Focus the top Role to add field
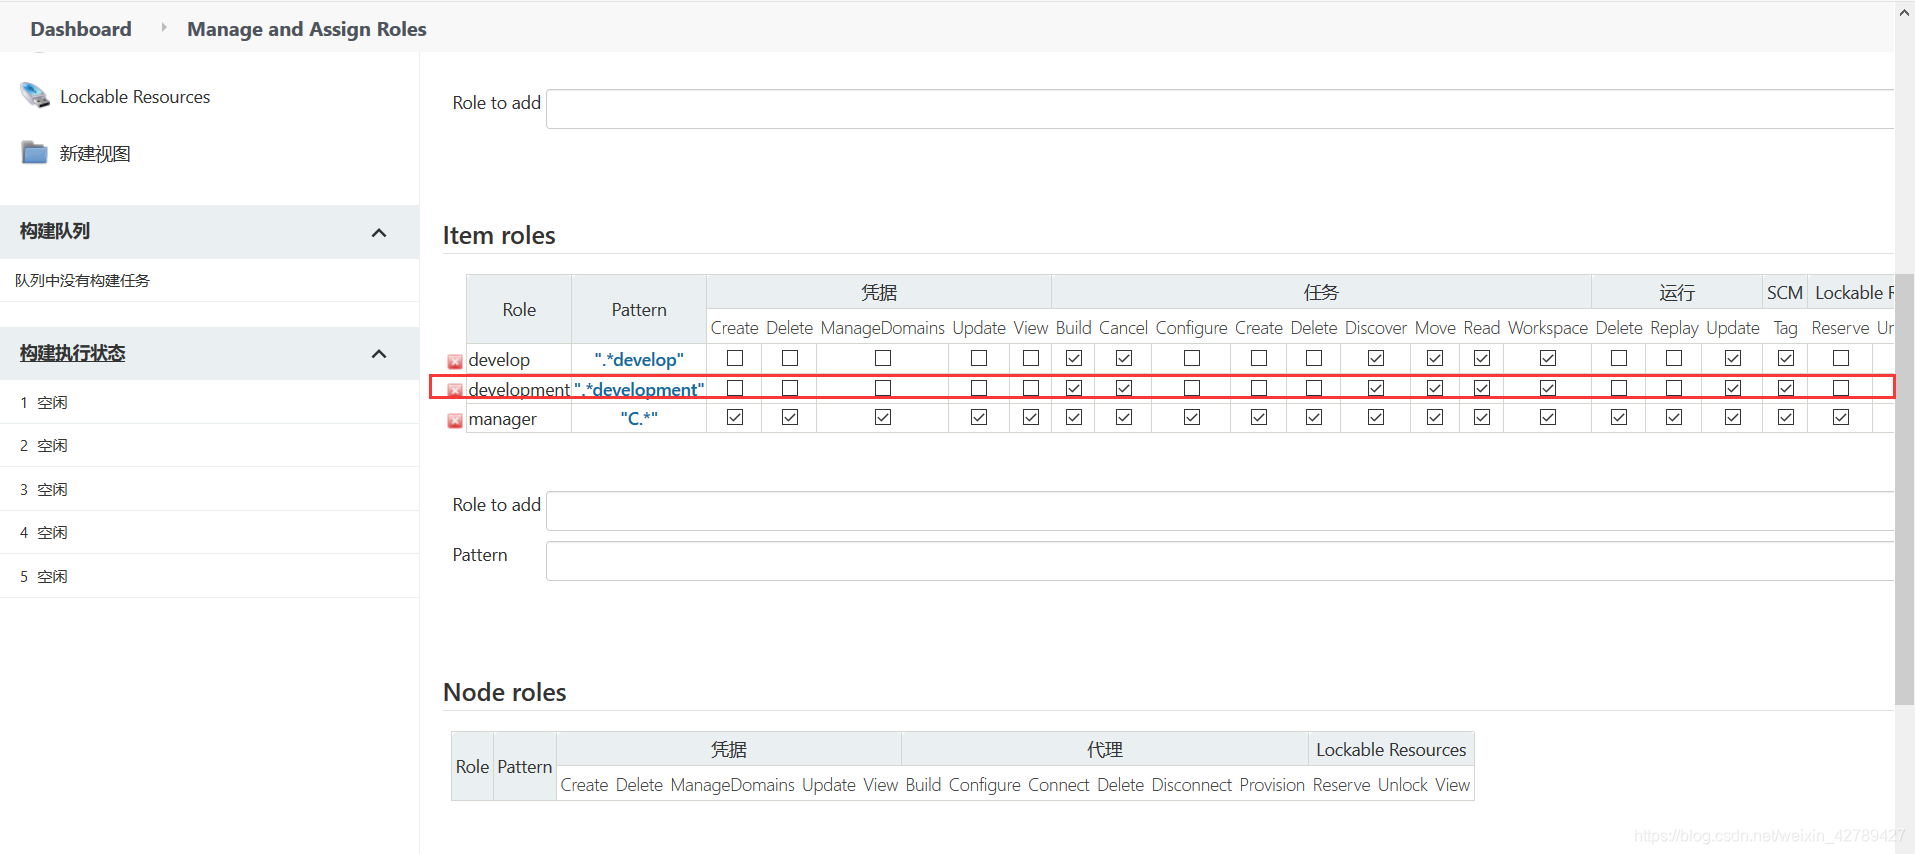 (x=1220, y=109)
